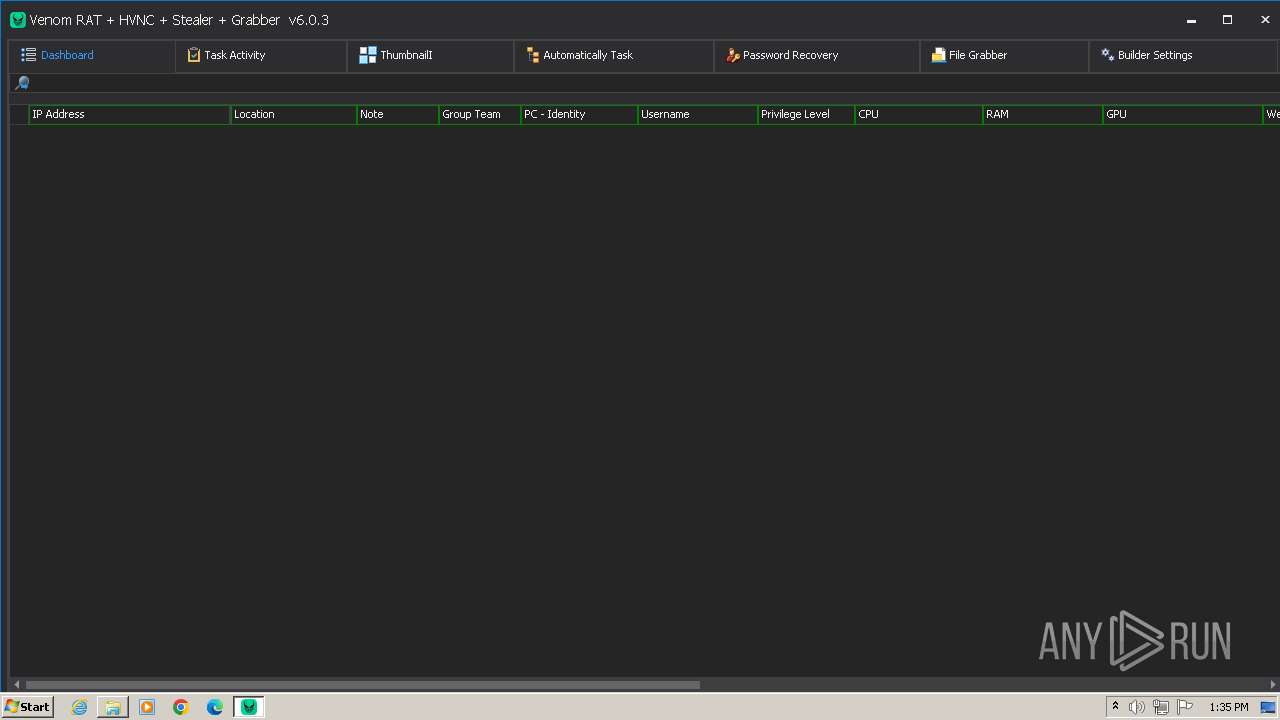Launch Internet Explorer from taskbar
This screenshot has width=1280, height=720.
[x=79, y=707]
